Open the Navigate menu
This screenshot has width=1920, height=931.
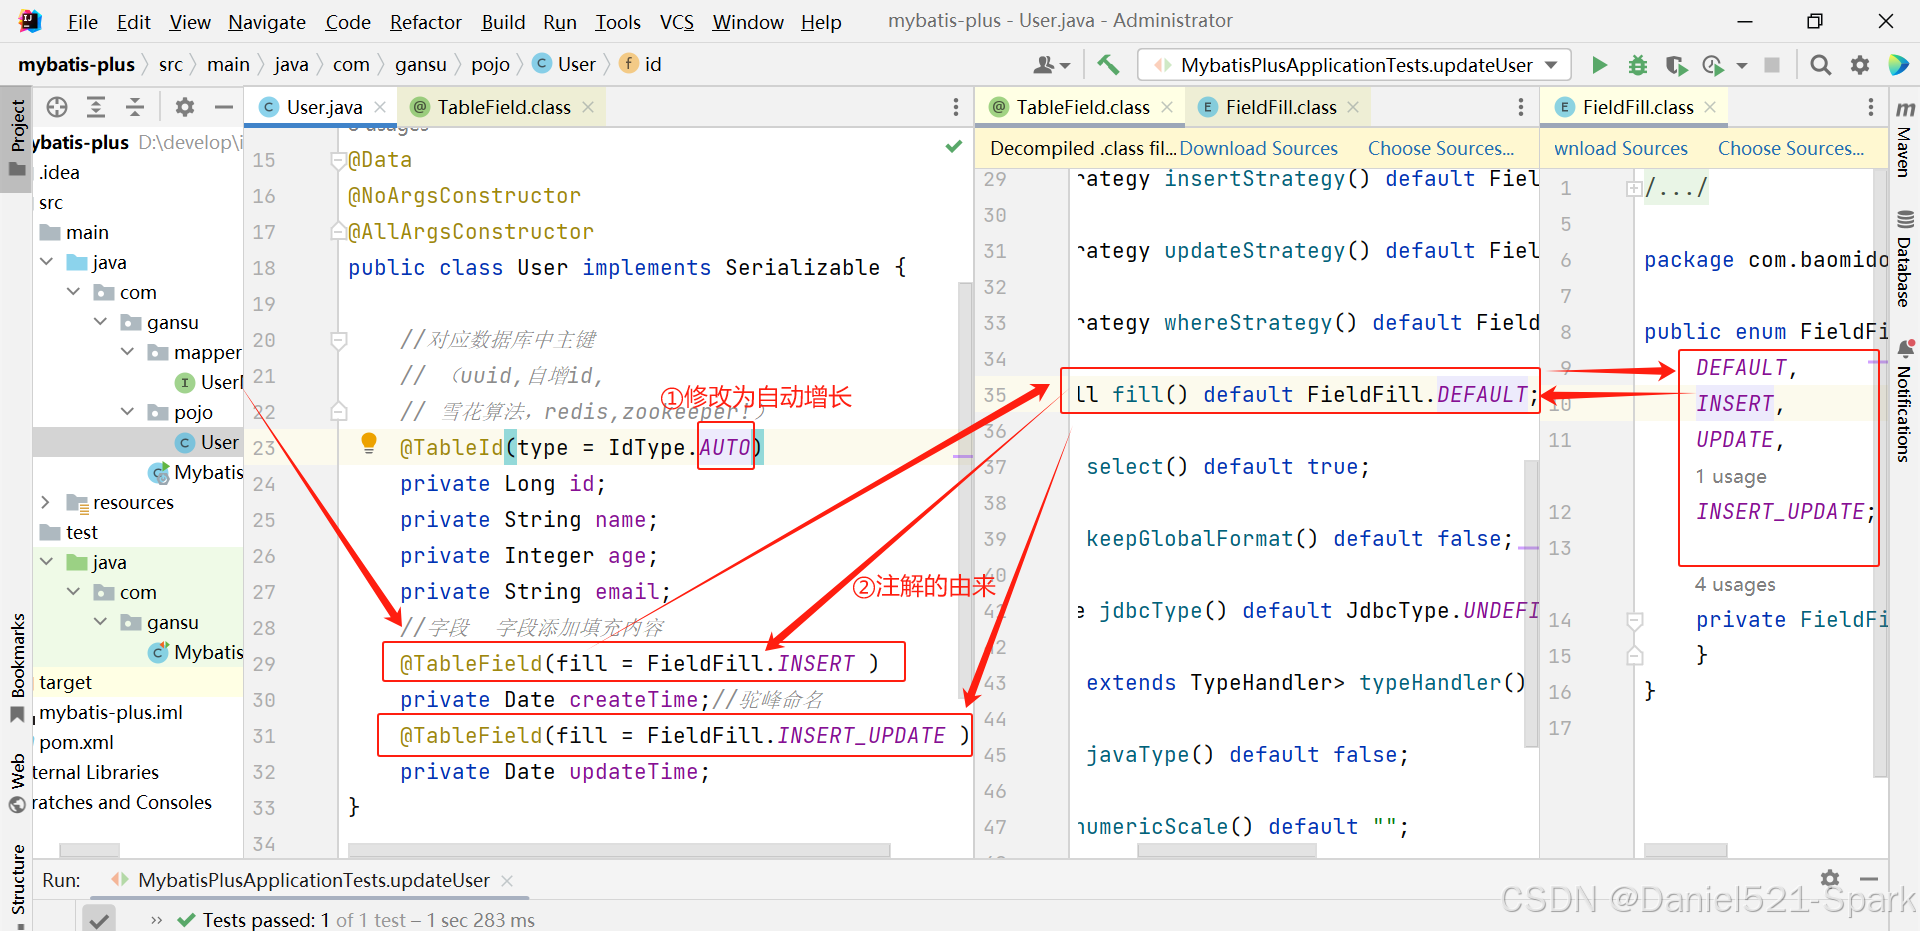(x=267, y=22)
